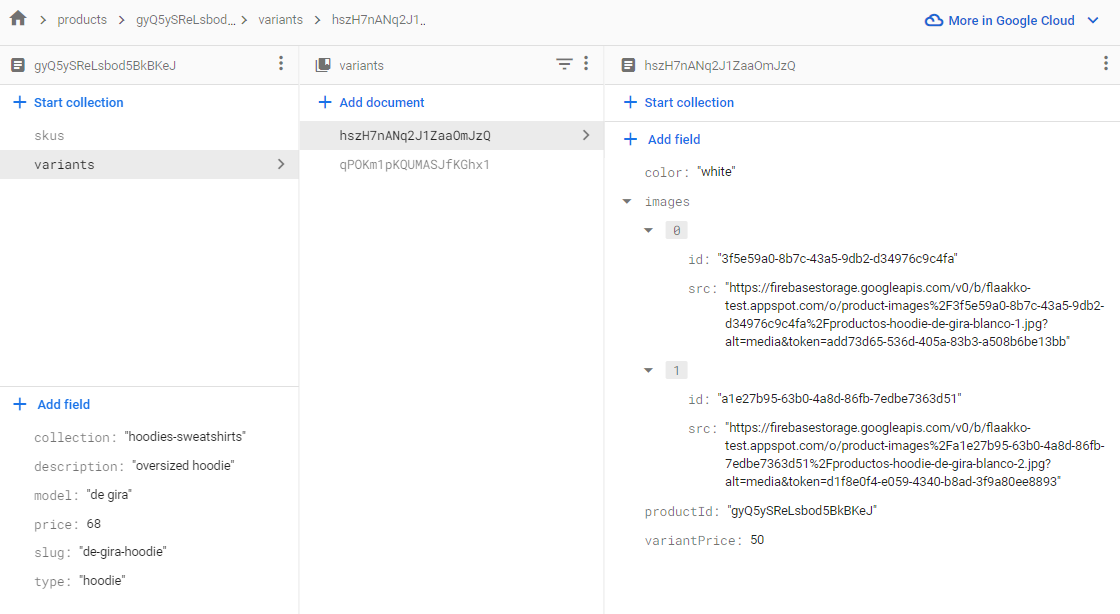Open overflow menu for gyQ5ySReLsbod5BkBKeJ panel

281,63
